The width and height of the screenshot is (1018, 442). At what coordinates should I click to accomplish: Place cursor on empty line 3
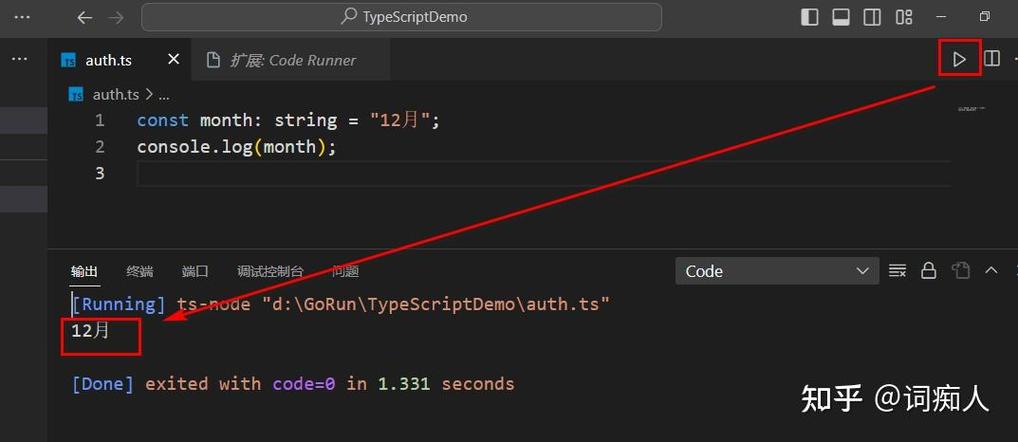click(544, 173)
